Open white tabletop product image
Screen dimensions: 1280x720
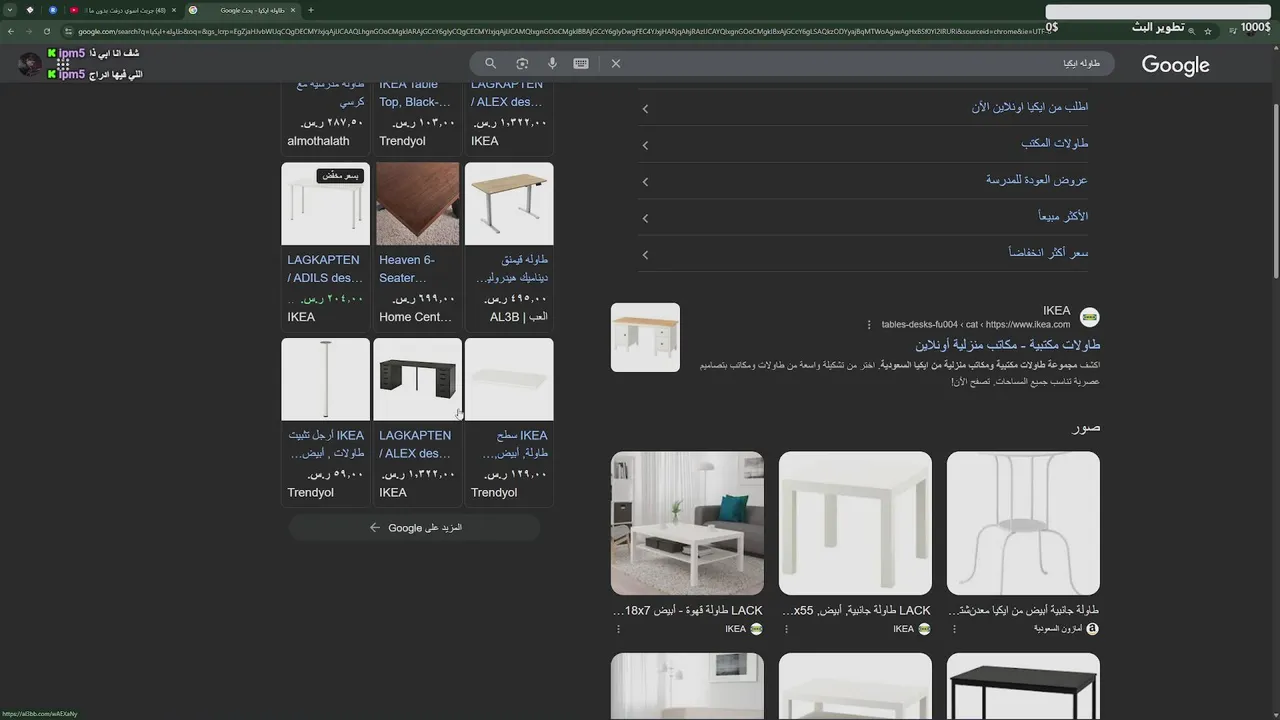click(x=509, y=379)
